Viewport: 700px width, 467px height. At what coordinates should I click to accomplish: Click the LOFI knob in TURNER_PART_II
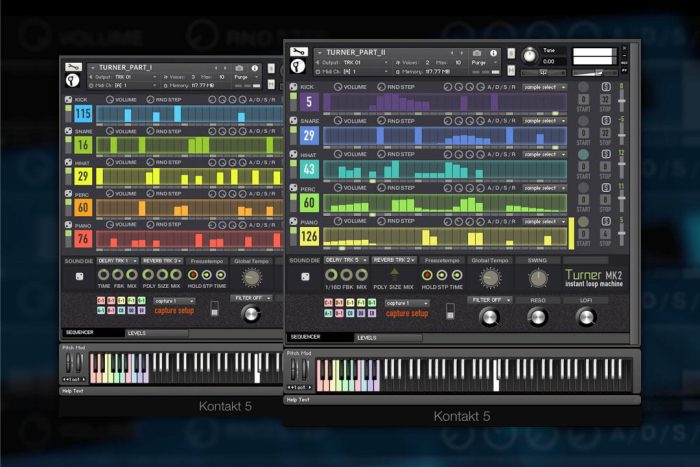coord(586,317)
